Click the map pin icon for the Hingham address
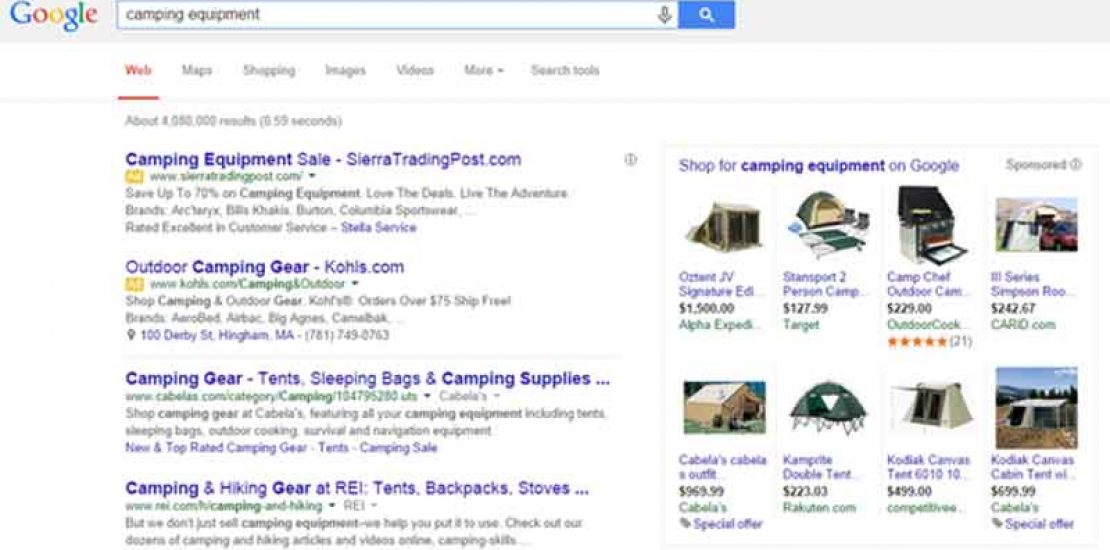 click(131, 336)
